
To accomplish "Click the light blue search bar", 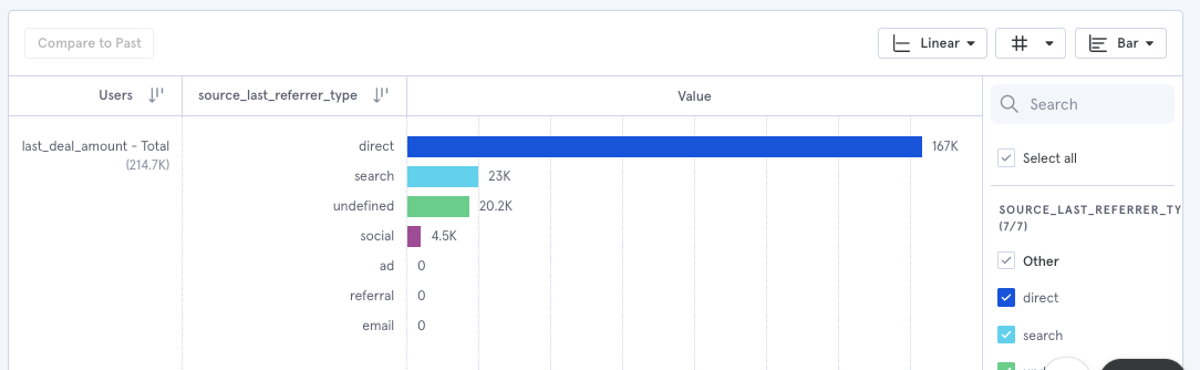I will point(442,177).
